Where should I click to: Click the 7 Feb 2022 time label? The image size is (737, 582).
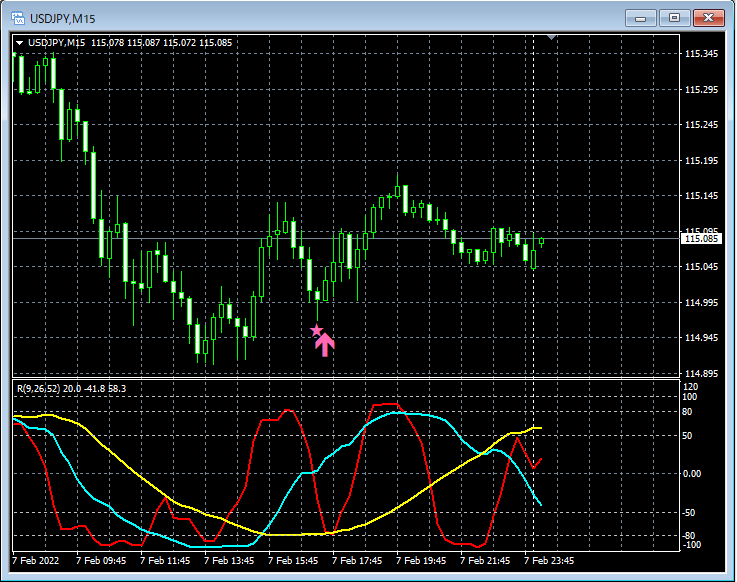click(x=36, y=560)
